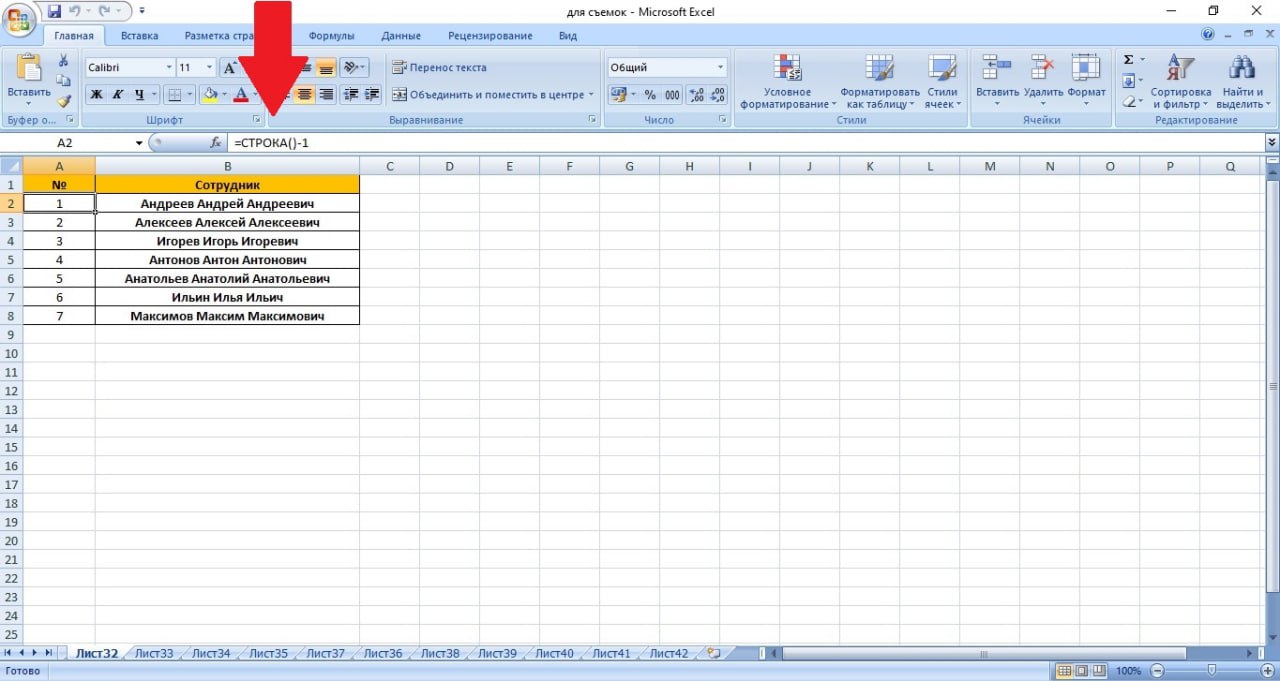Toggle Wrap Text (Перенос текста)
The height and width of the screenshot is (681, 1280).
(439, 68)
